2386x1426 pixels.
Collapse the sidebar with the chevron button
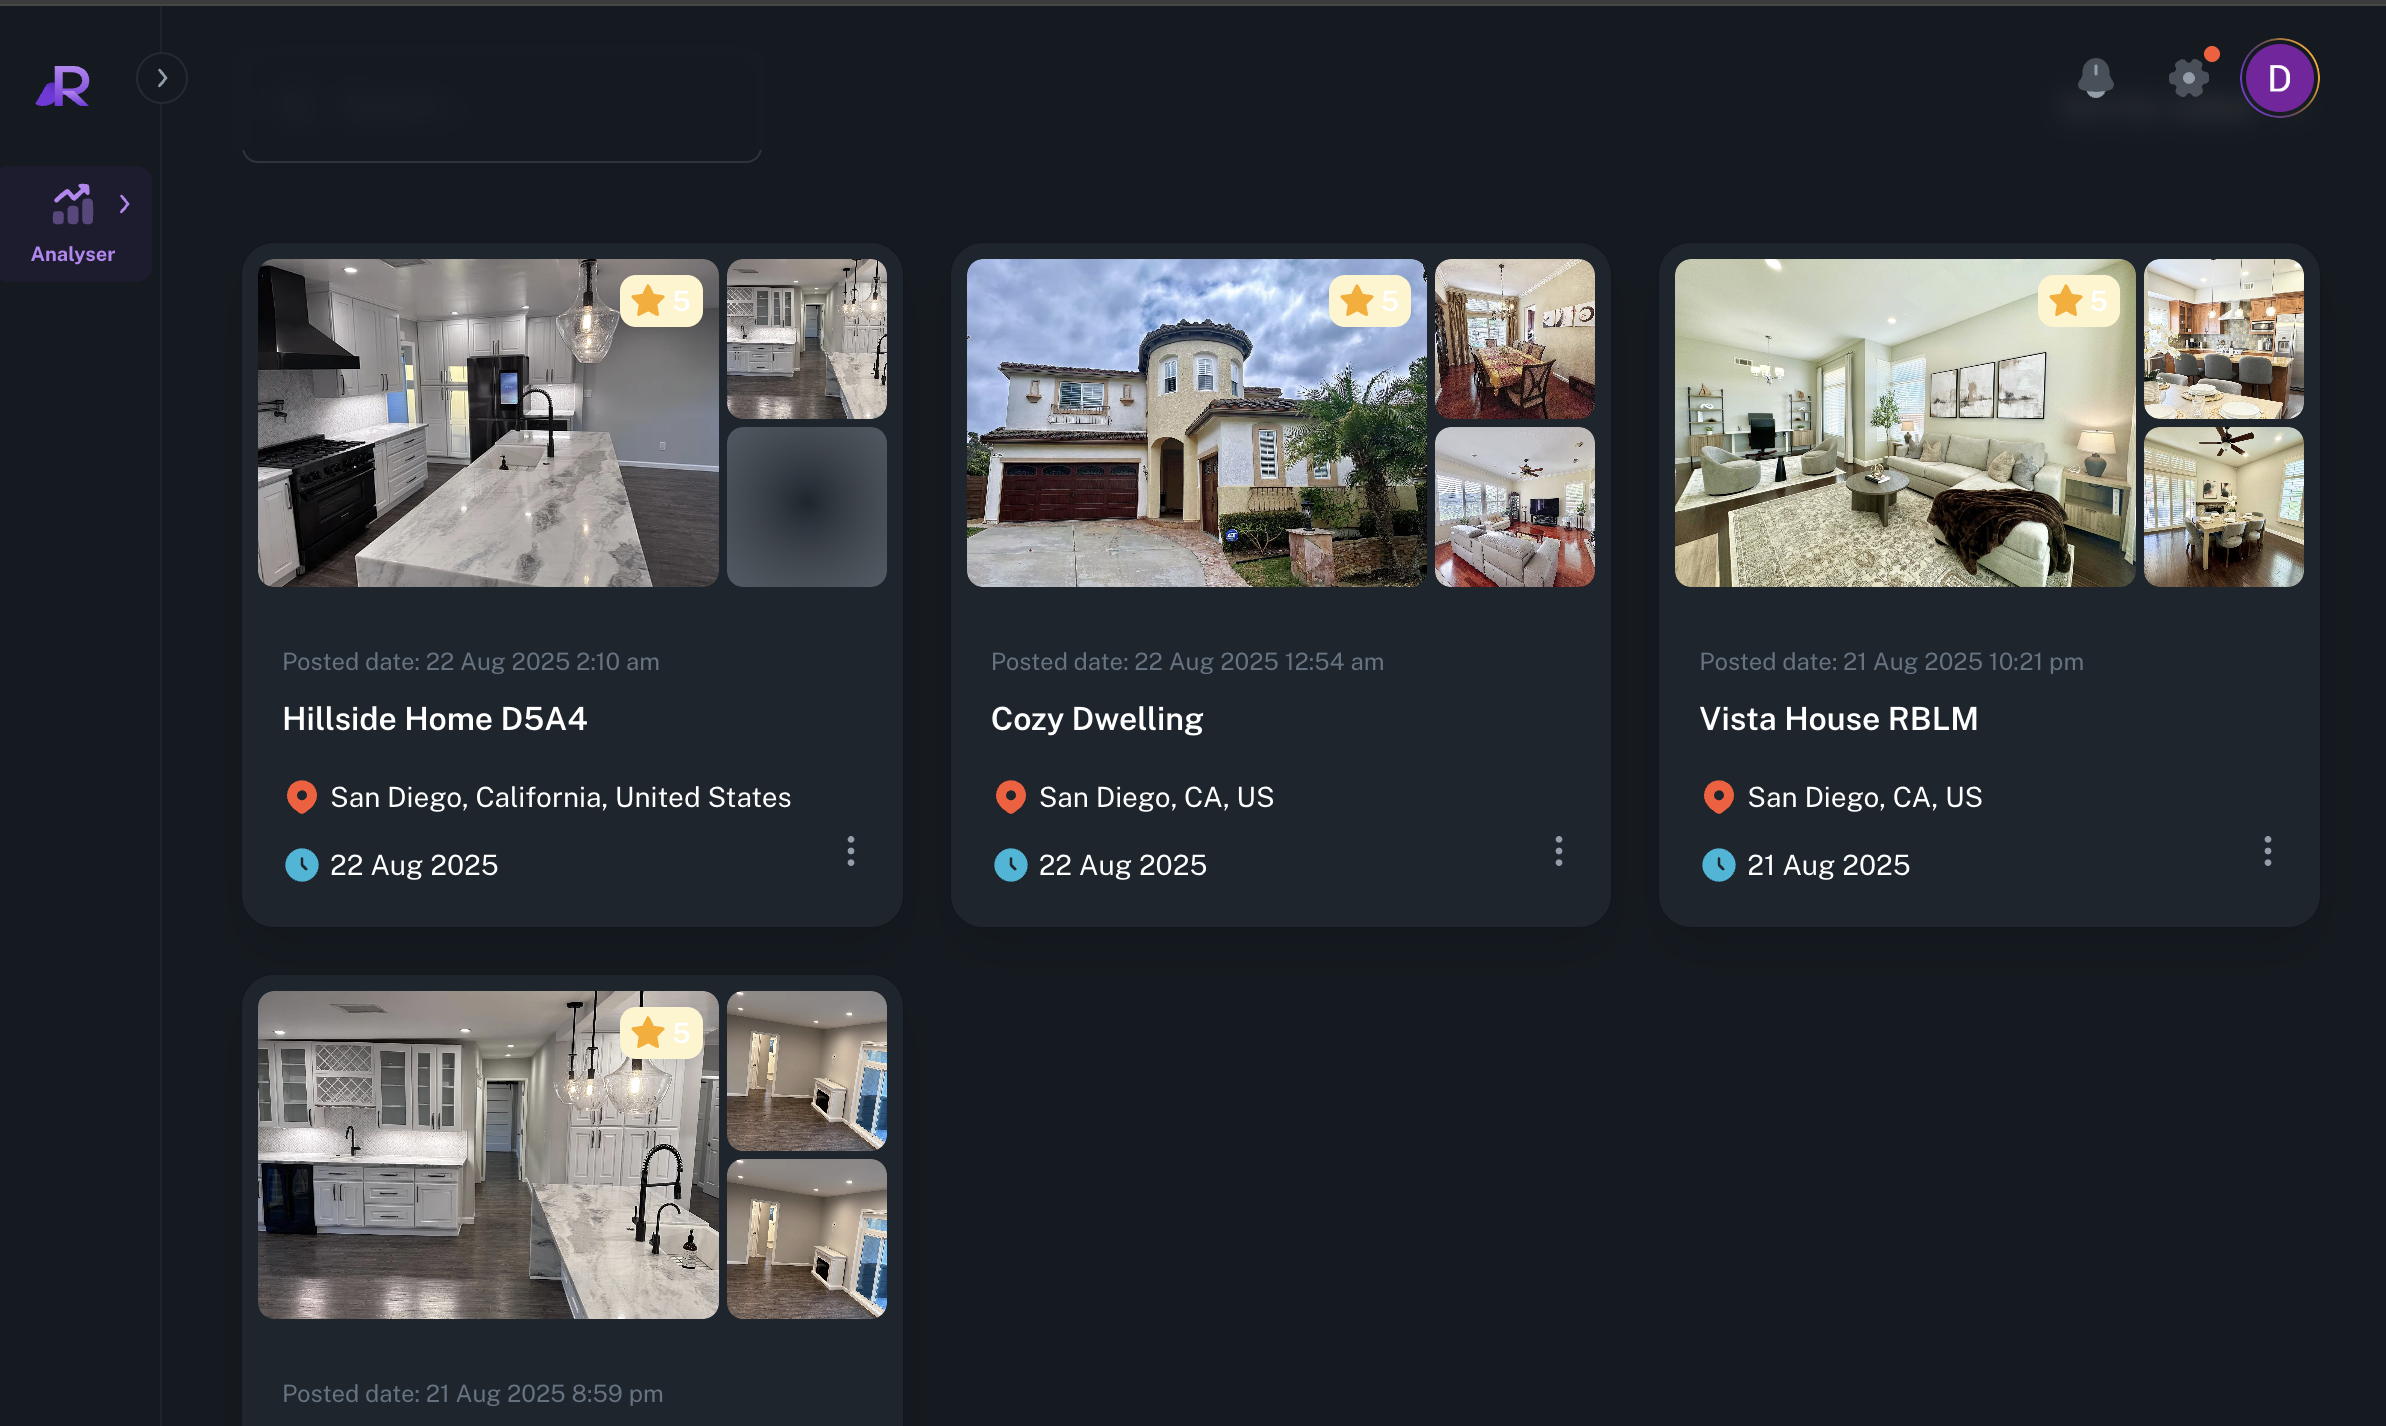(162, 77)
